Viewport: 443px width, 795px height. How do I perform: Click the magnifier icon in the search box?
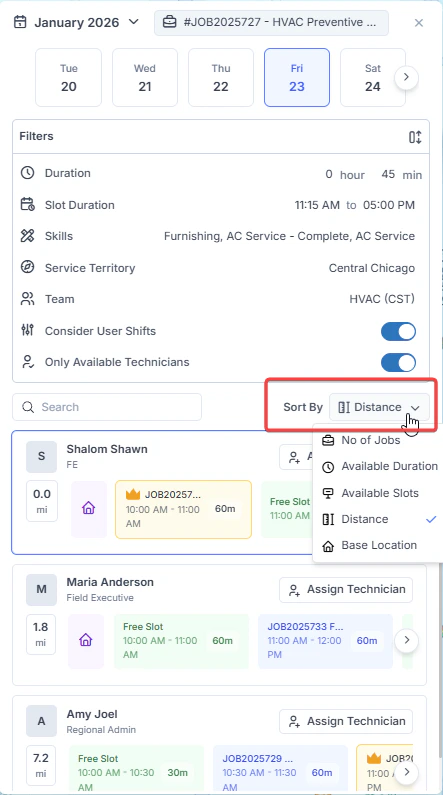(29, 407)
